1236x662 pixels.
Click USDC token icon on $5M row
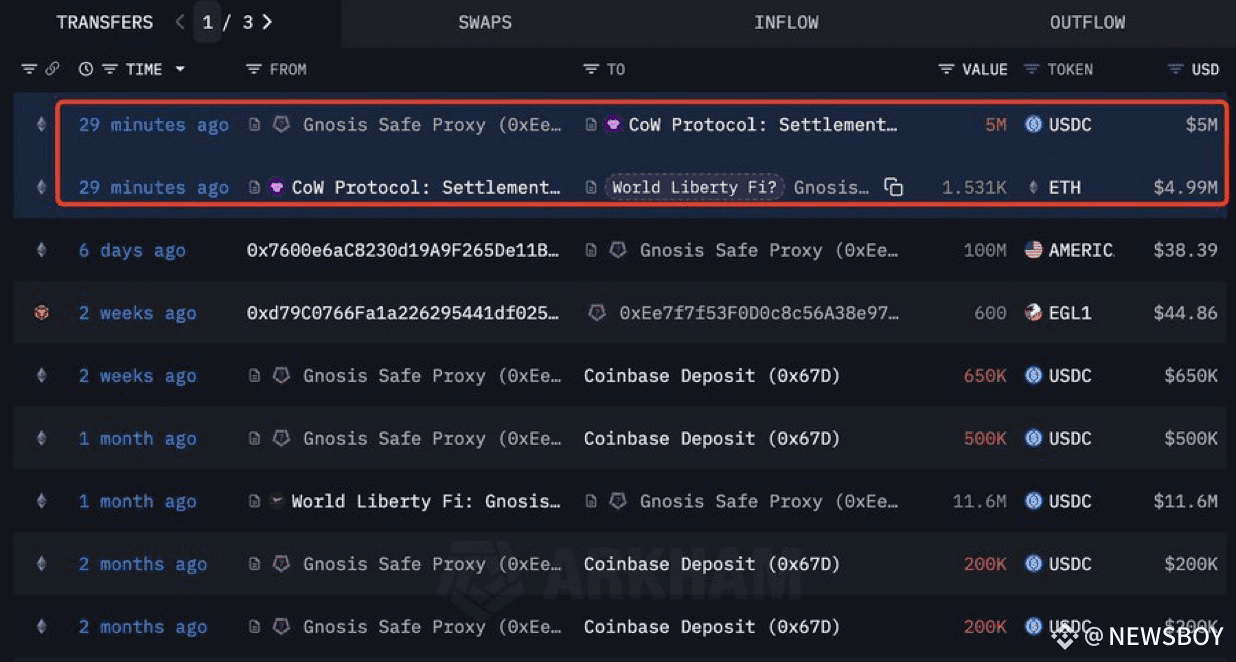[1033, 125]
